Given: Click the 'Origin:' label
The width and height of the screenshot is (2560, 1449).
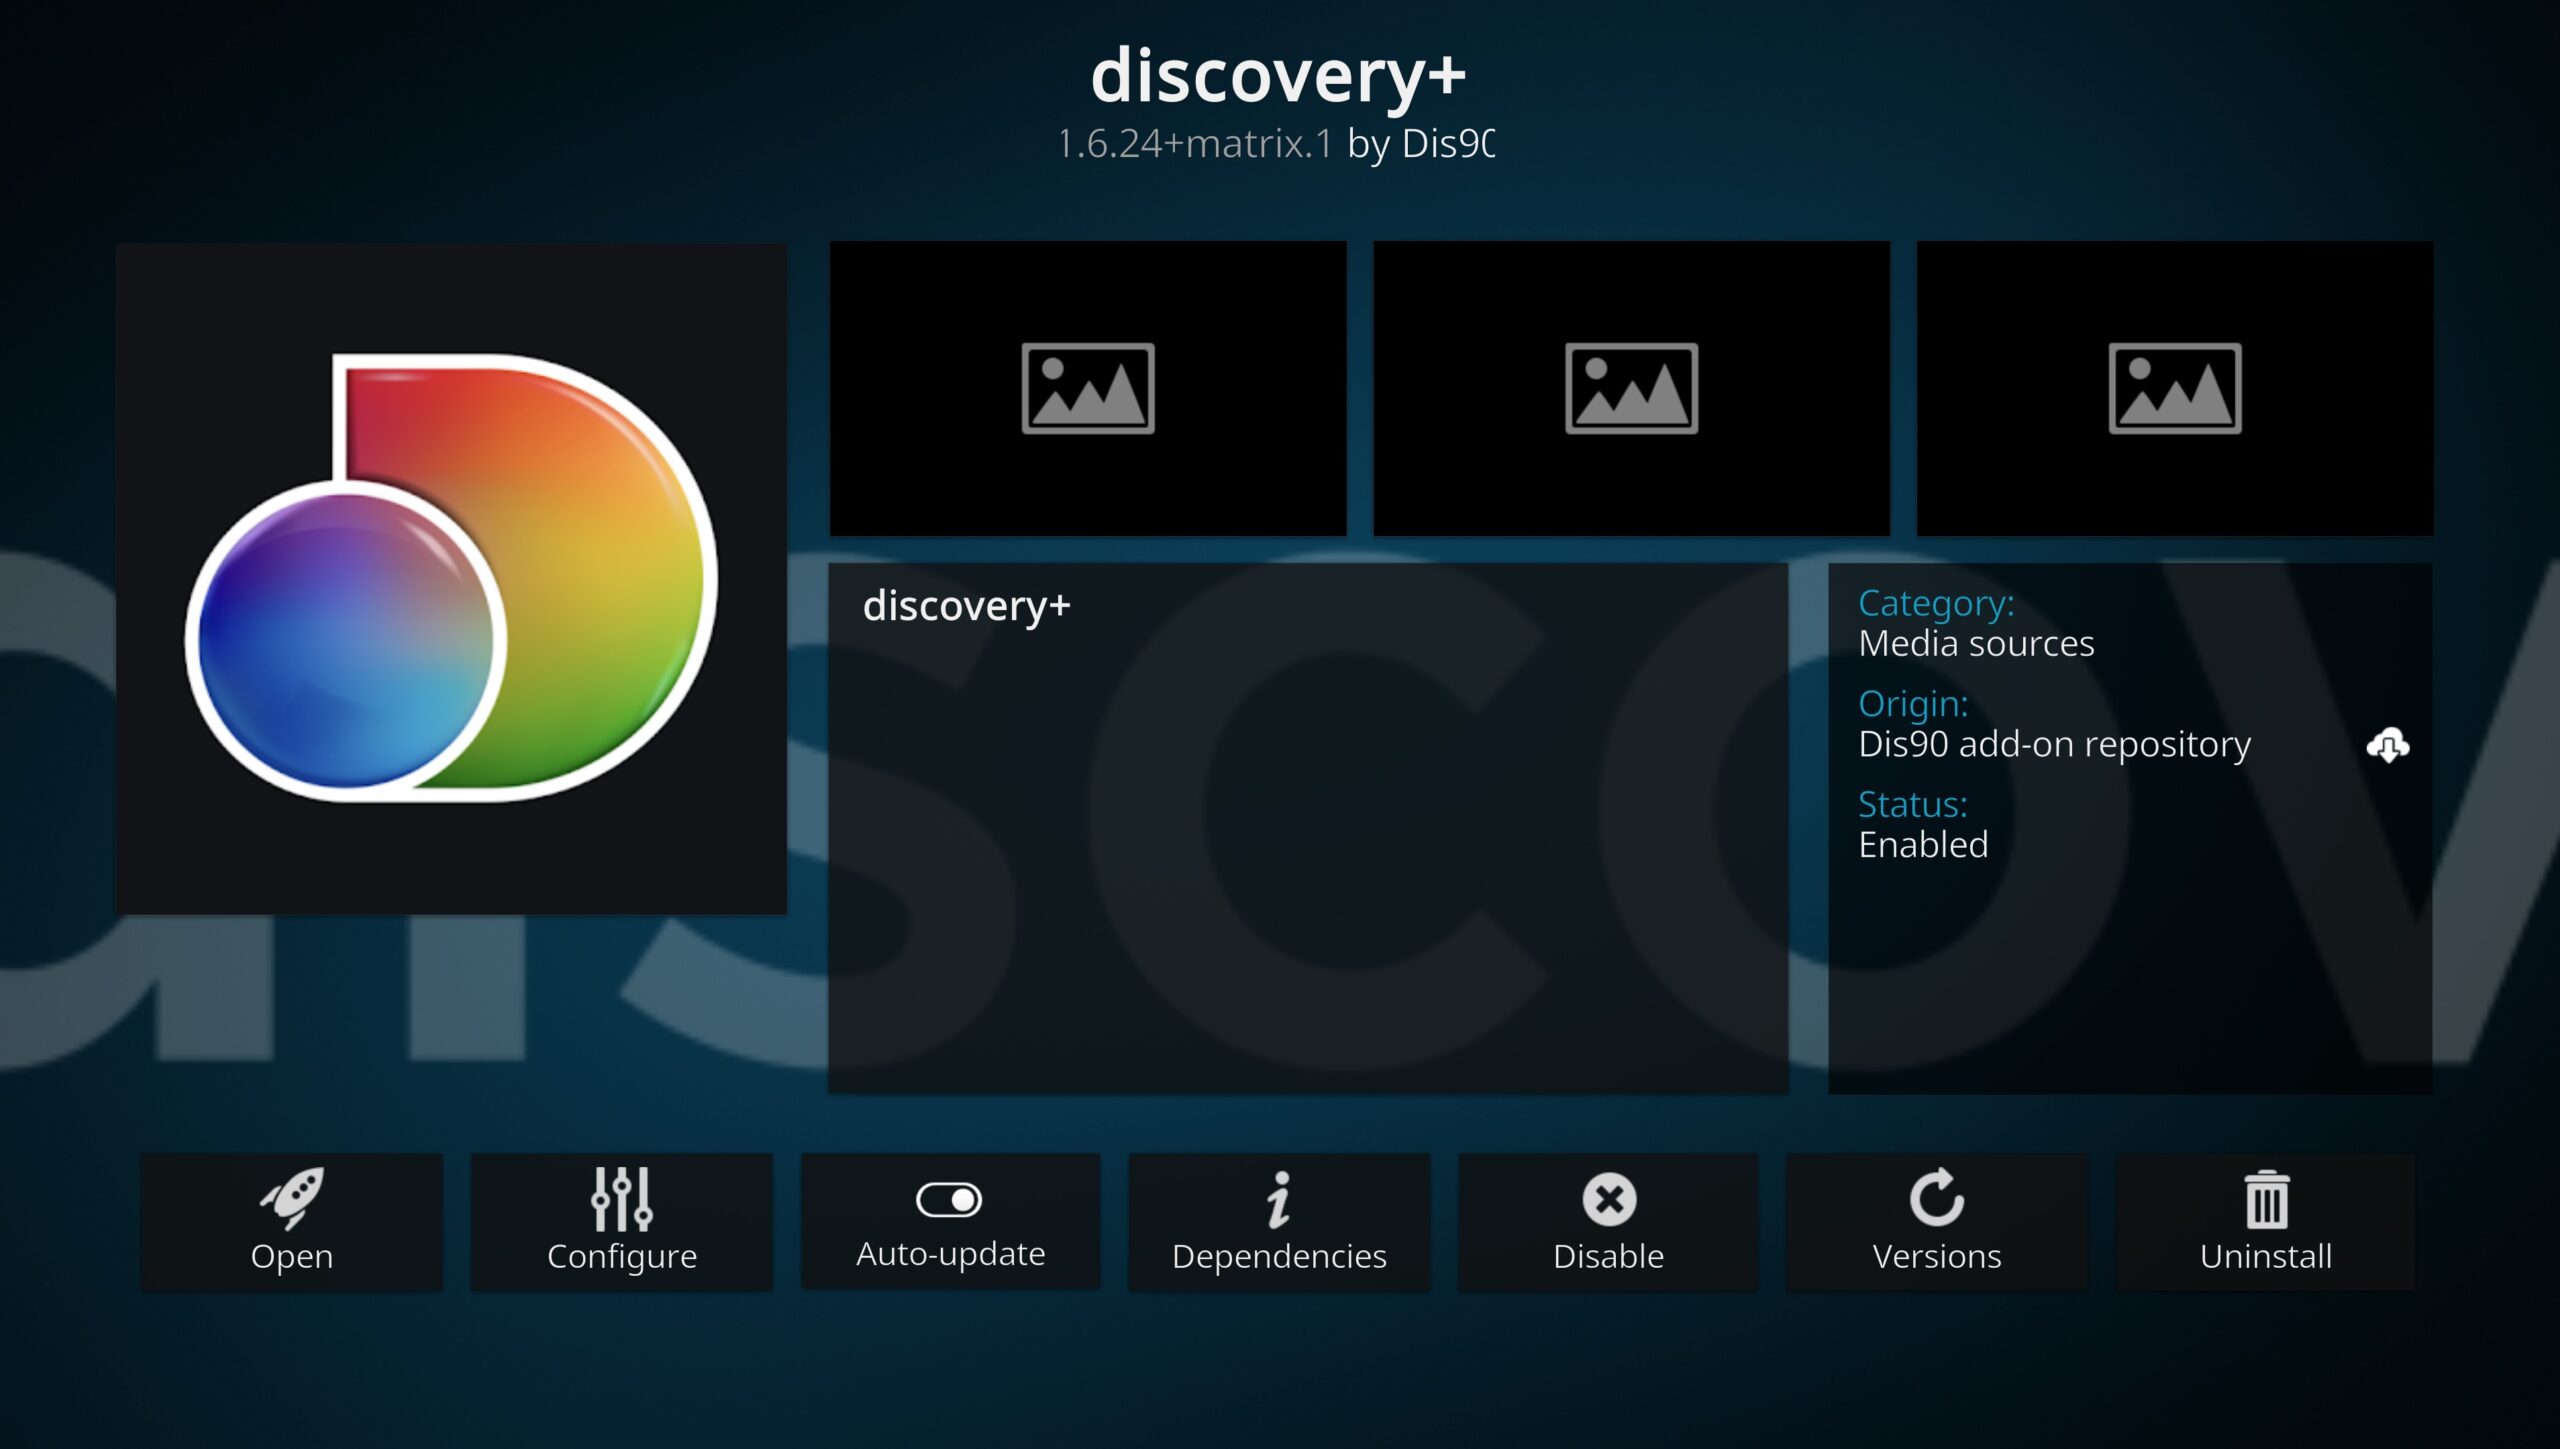Looking at the screenshot, I should click(1913, 704).
